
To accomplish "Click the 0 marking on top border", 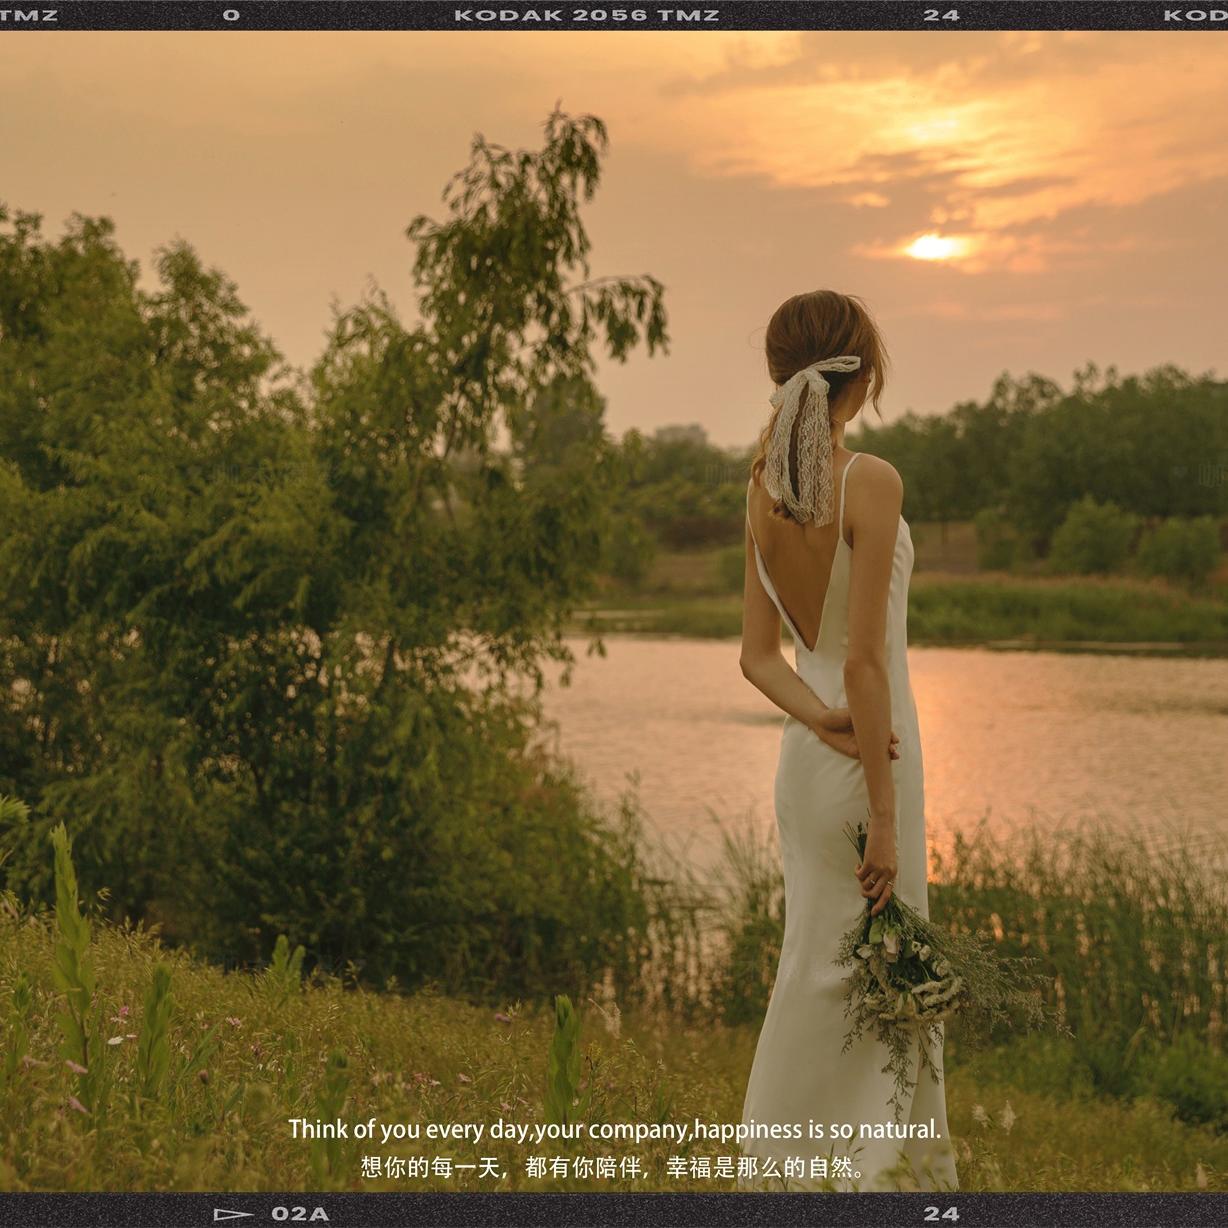I will (x=232, y=15).
